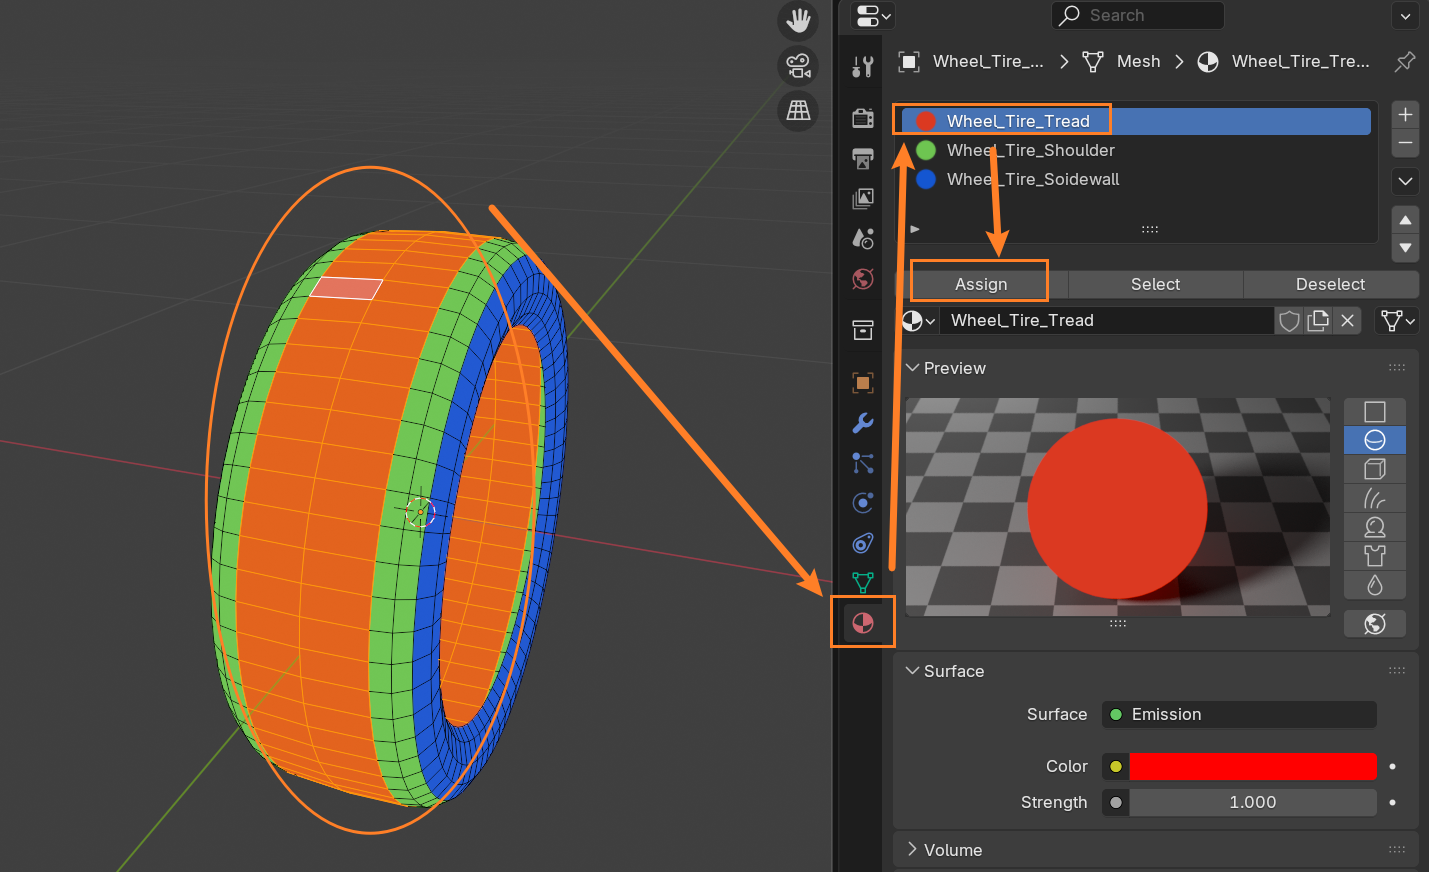Viewport: 1429px width, 872px height.
Task: Select the Wheel_Tire_Soidewall material slot
Action: coord(1032,179)
